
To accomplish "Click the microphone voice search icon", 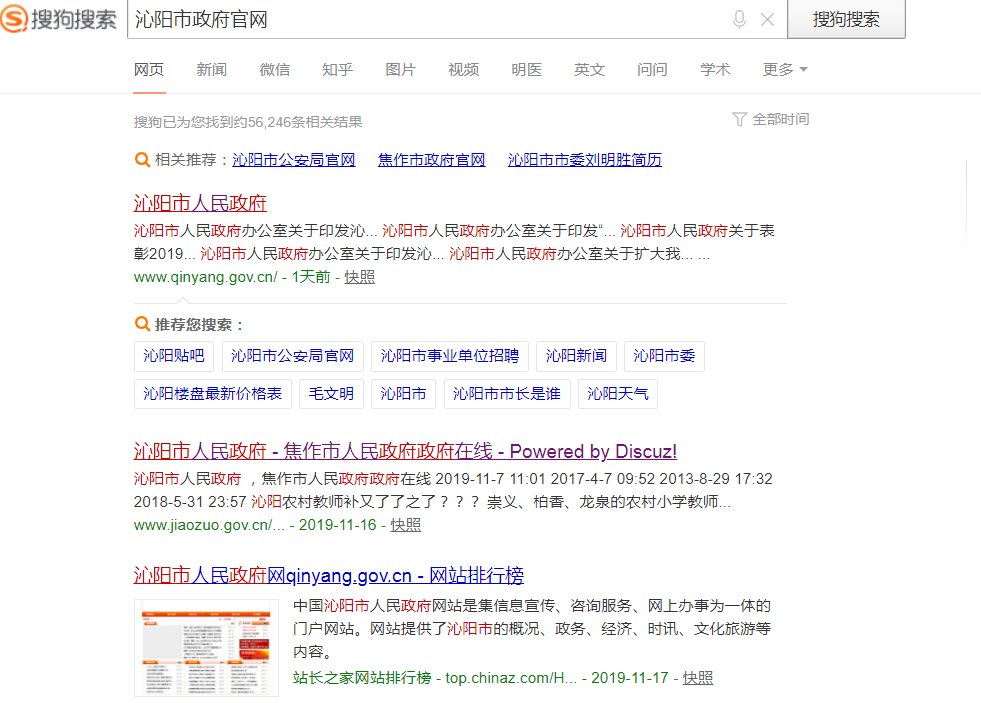I will [x=740, y=19].
